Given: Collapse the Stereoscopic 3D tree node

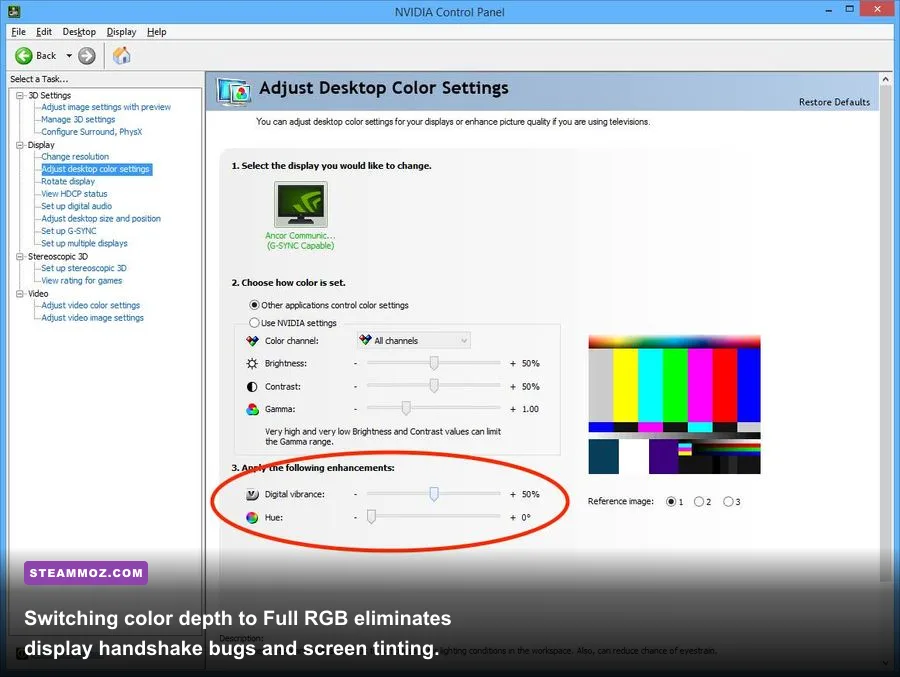Looking at the screenshot, I should (20, 257).
